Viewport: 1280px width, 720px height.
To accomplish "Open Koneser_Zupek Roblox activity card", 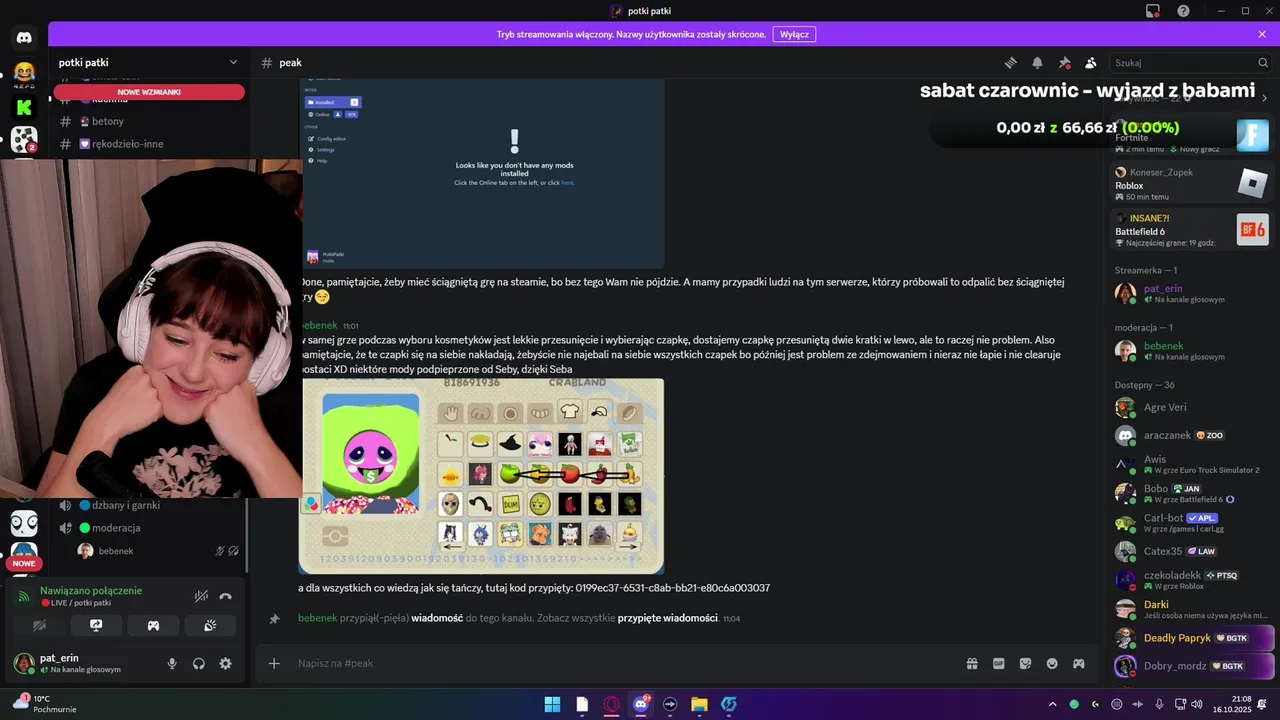I will 1192,184.
